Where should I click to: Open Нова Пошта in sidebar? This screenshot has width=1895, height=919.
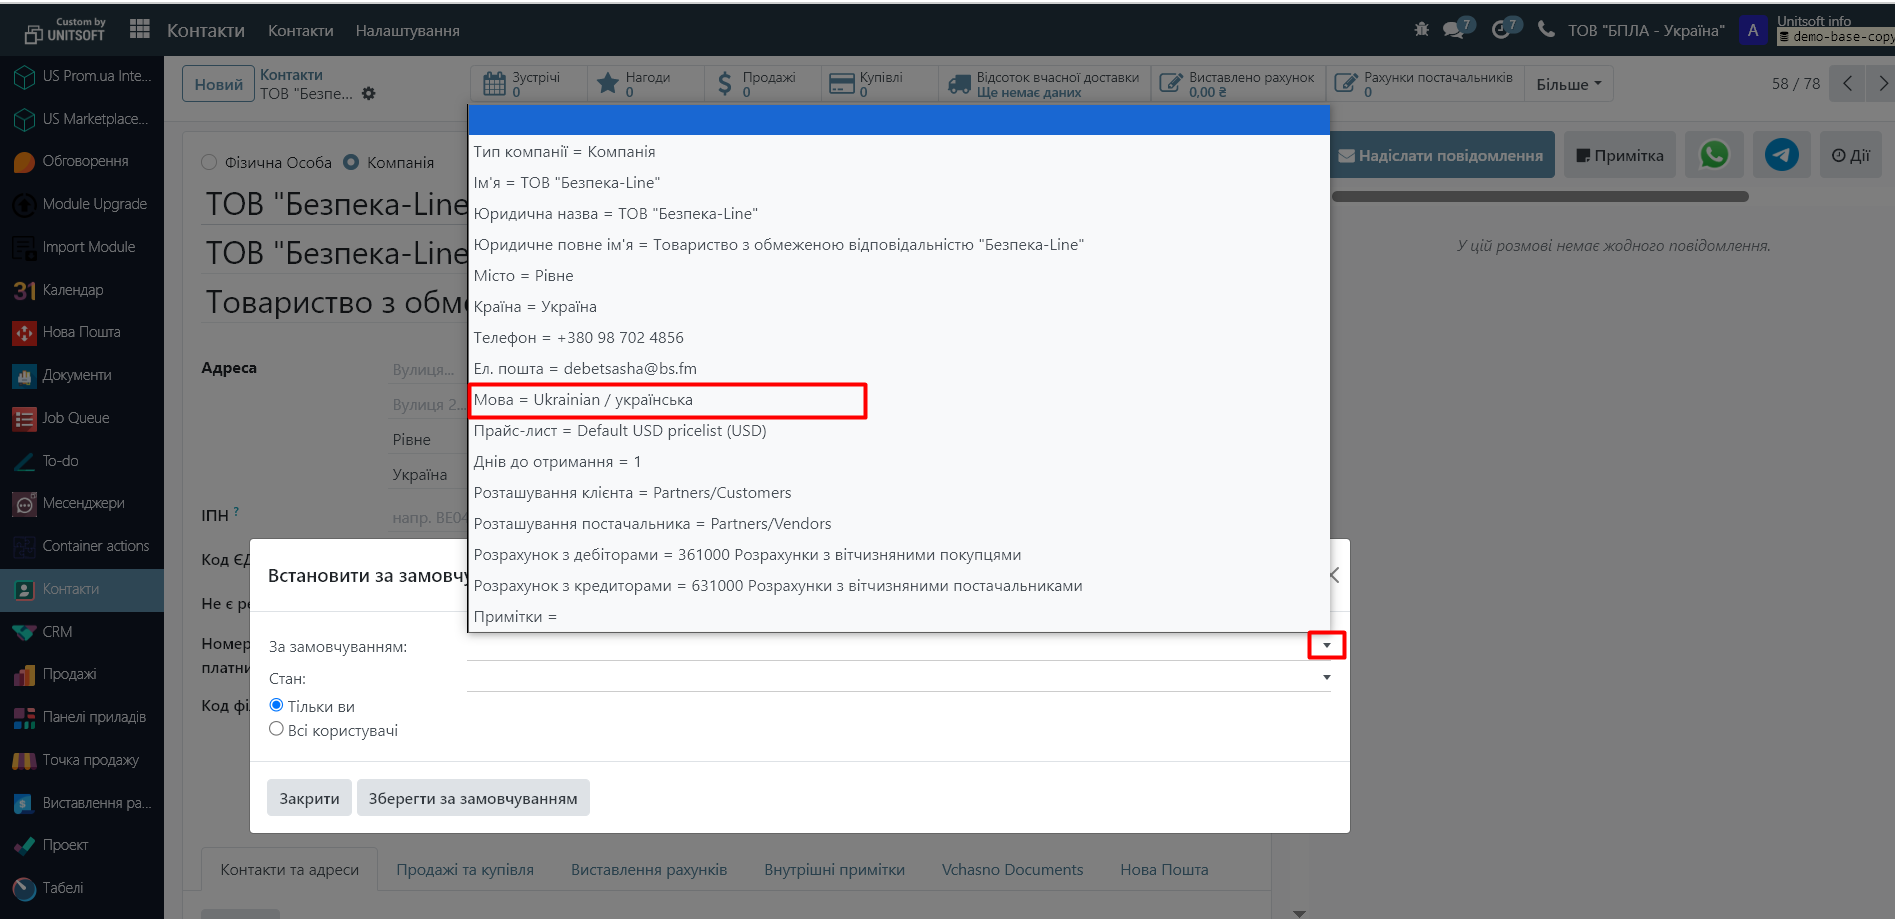pos(81,332)
